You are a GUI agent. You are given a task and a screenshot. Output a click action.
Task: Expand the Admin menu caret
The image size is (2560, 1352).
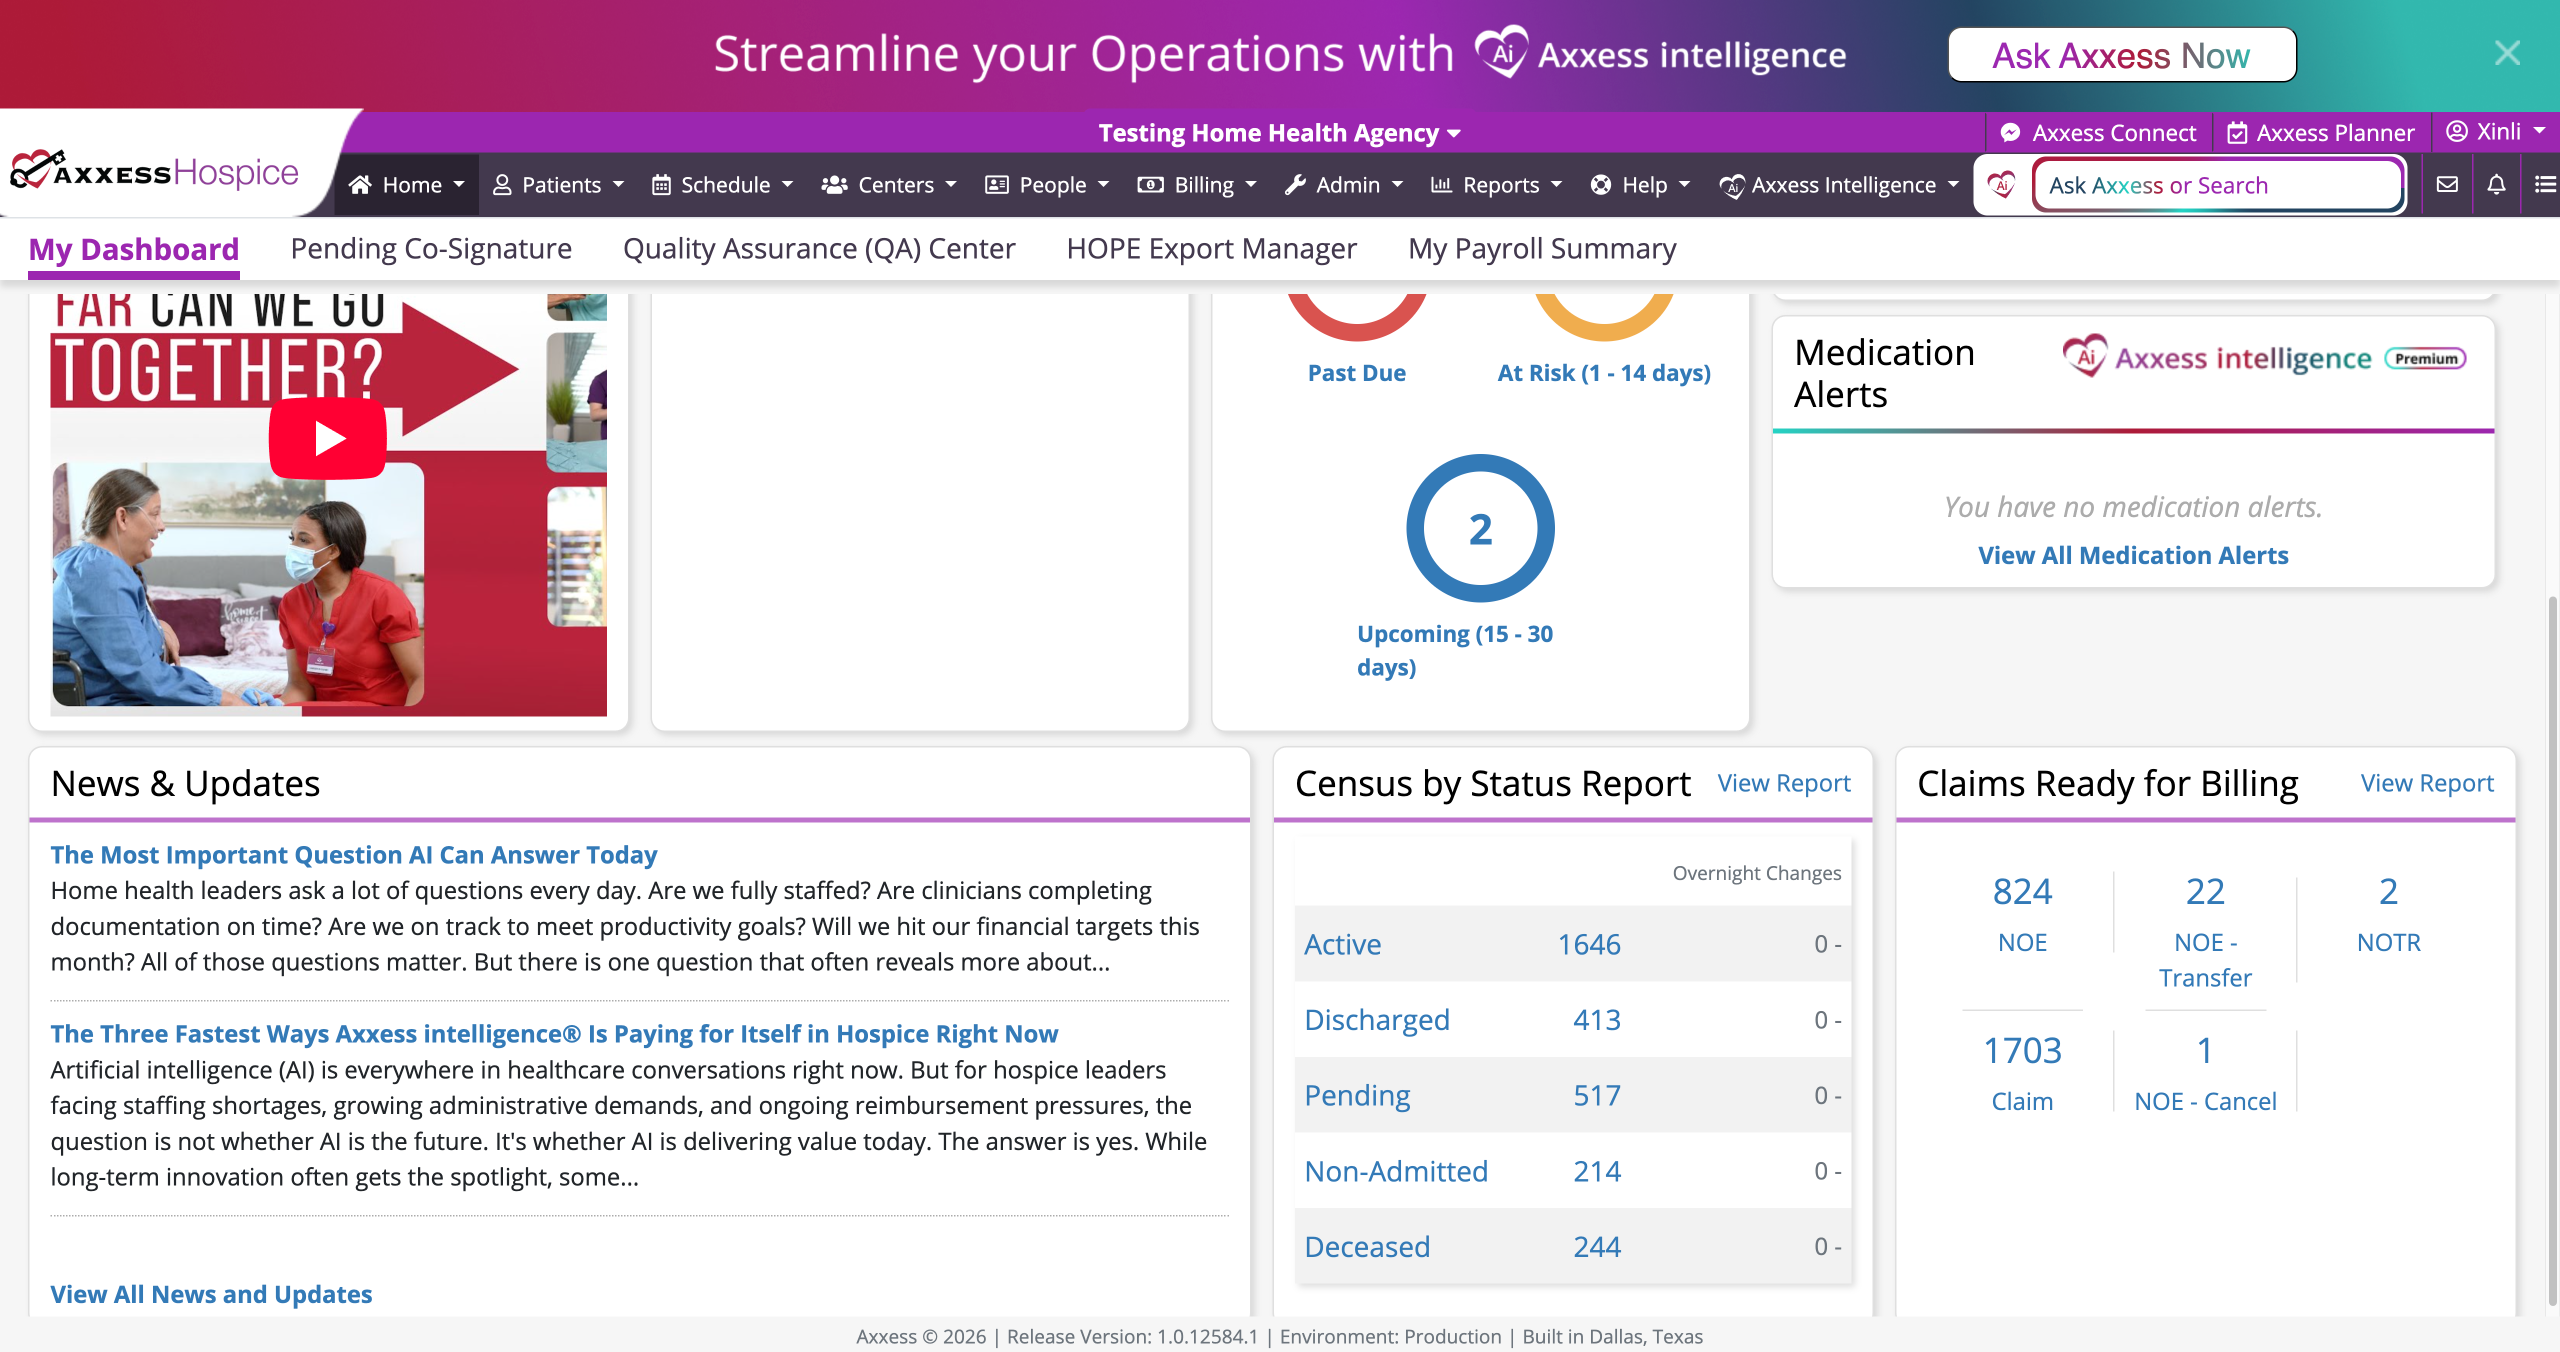[1397, 185]
